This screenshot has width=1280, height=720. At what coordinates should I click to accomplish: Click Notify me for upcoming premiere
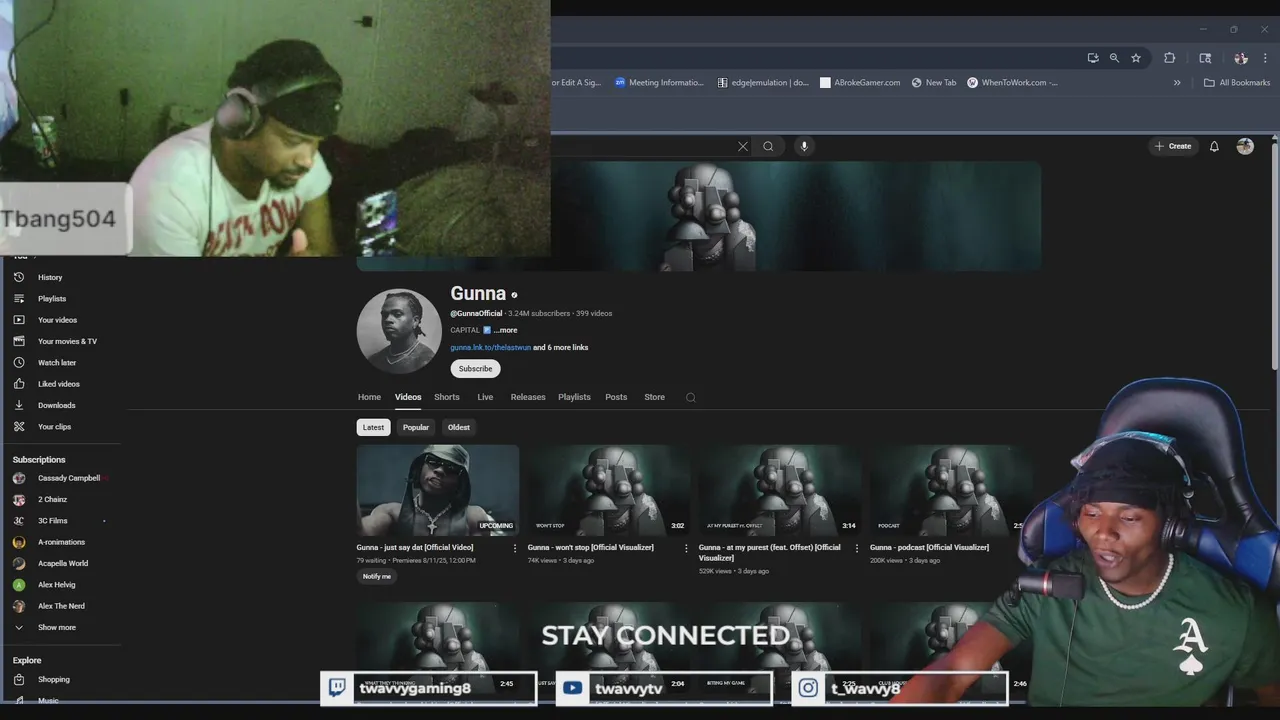coord(377,576)
